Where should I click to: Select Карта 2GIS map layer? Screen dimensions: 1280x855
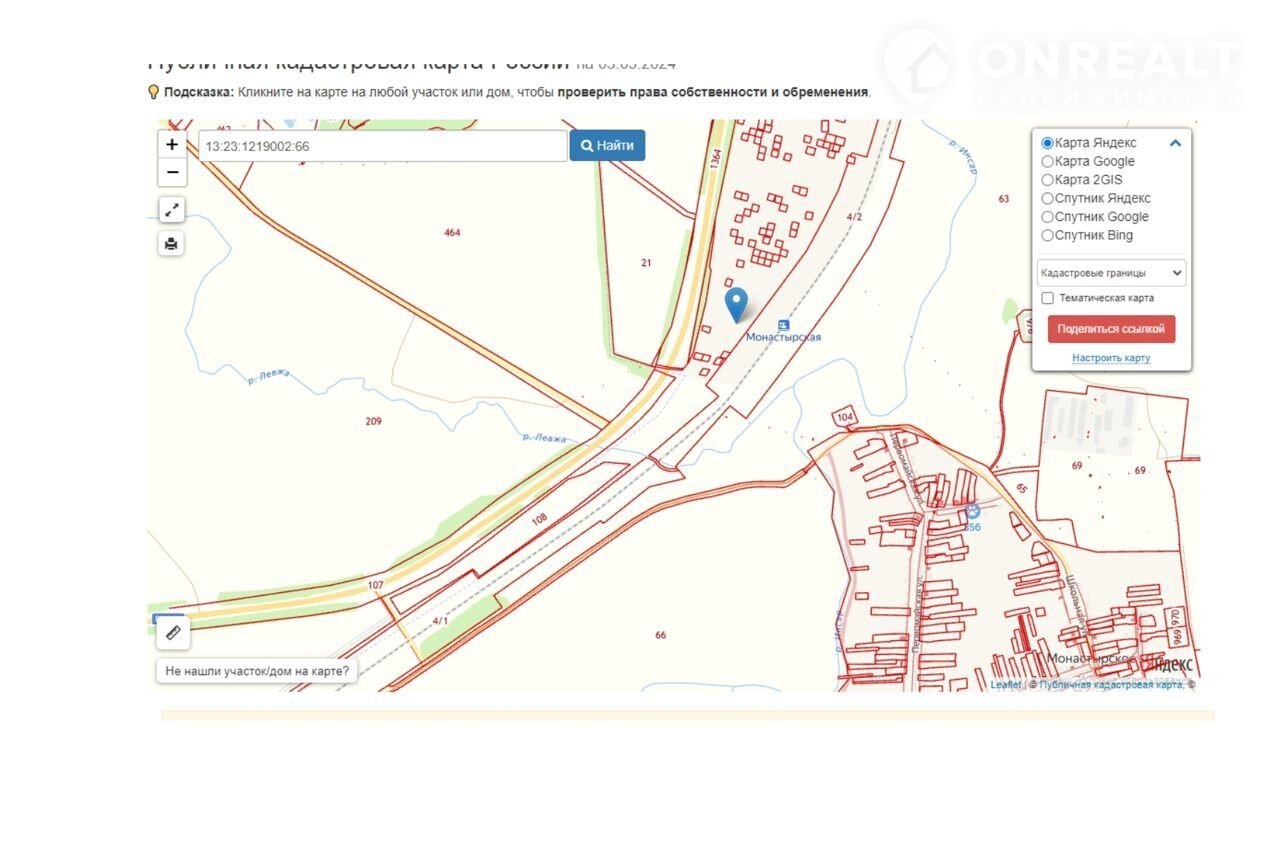(x=1048, y=180)
